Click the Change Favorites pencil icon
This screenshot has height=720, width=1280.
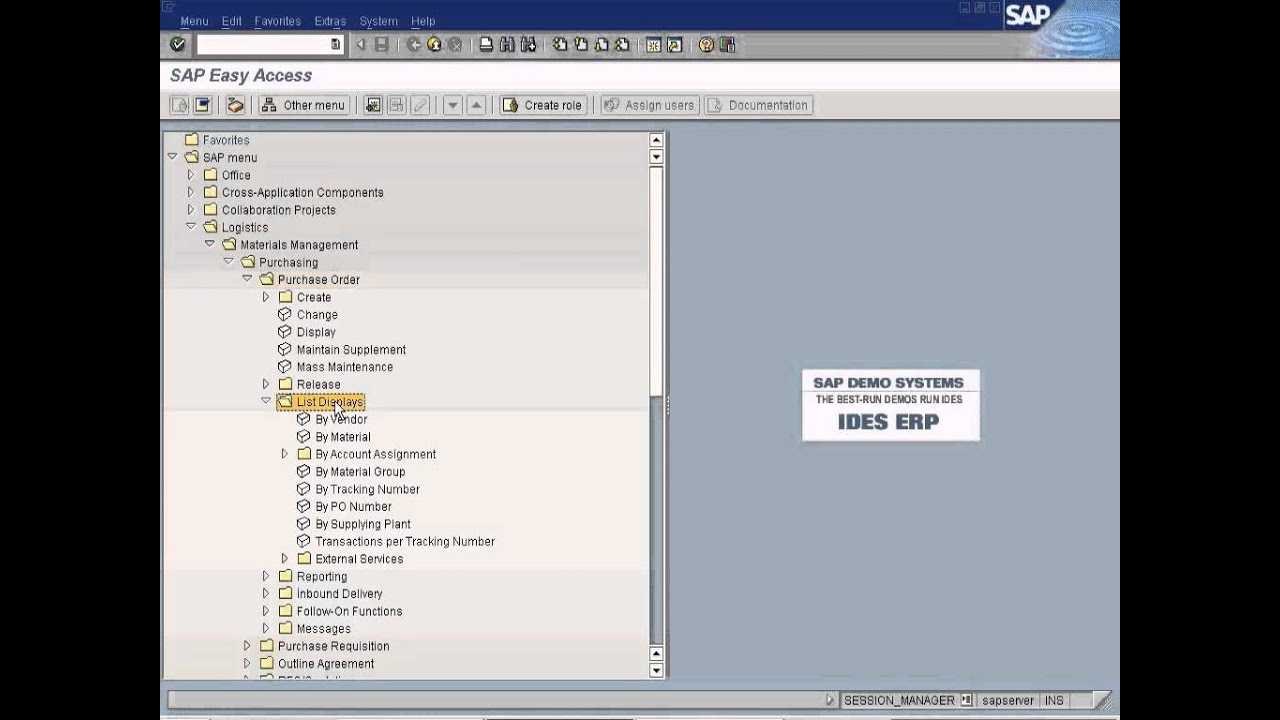pos(420,105)
